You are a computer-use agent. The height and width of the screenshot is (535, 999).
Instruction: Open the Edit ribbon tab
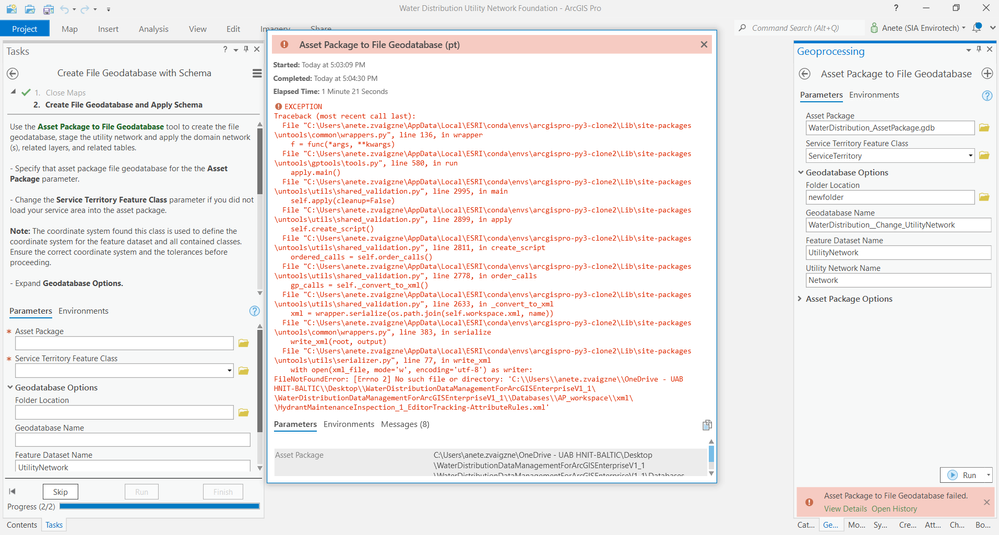(x=233, y=29)
